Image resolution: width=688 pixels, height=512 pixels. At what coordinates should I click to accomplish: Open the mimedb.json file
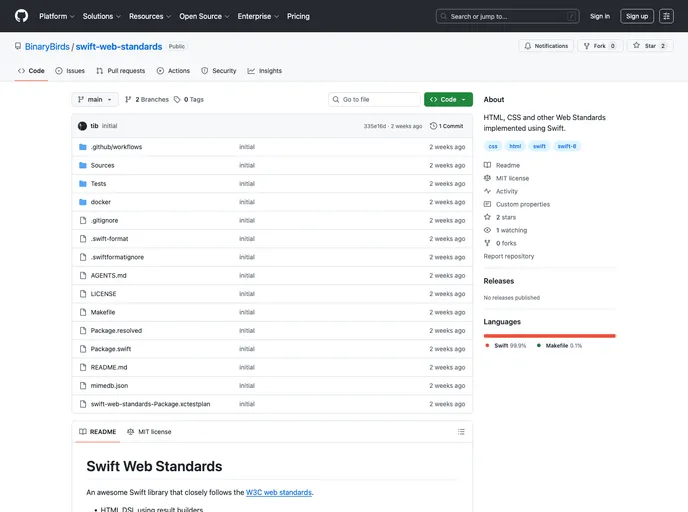109,386
